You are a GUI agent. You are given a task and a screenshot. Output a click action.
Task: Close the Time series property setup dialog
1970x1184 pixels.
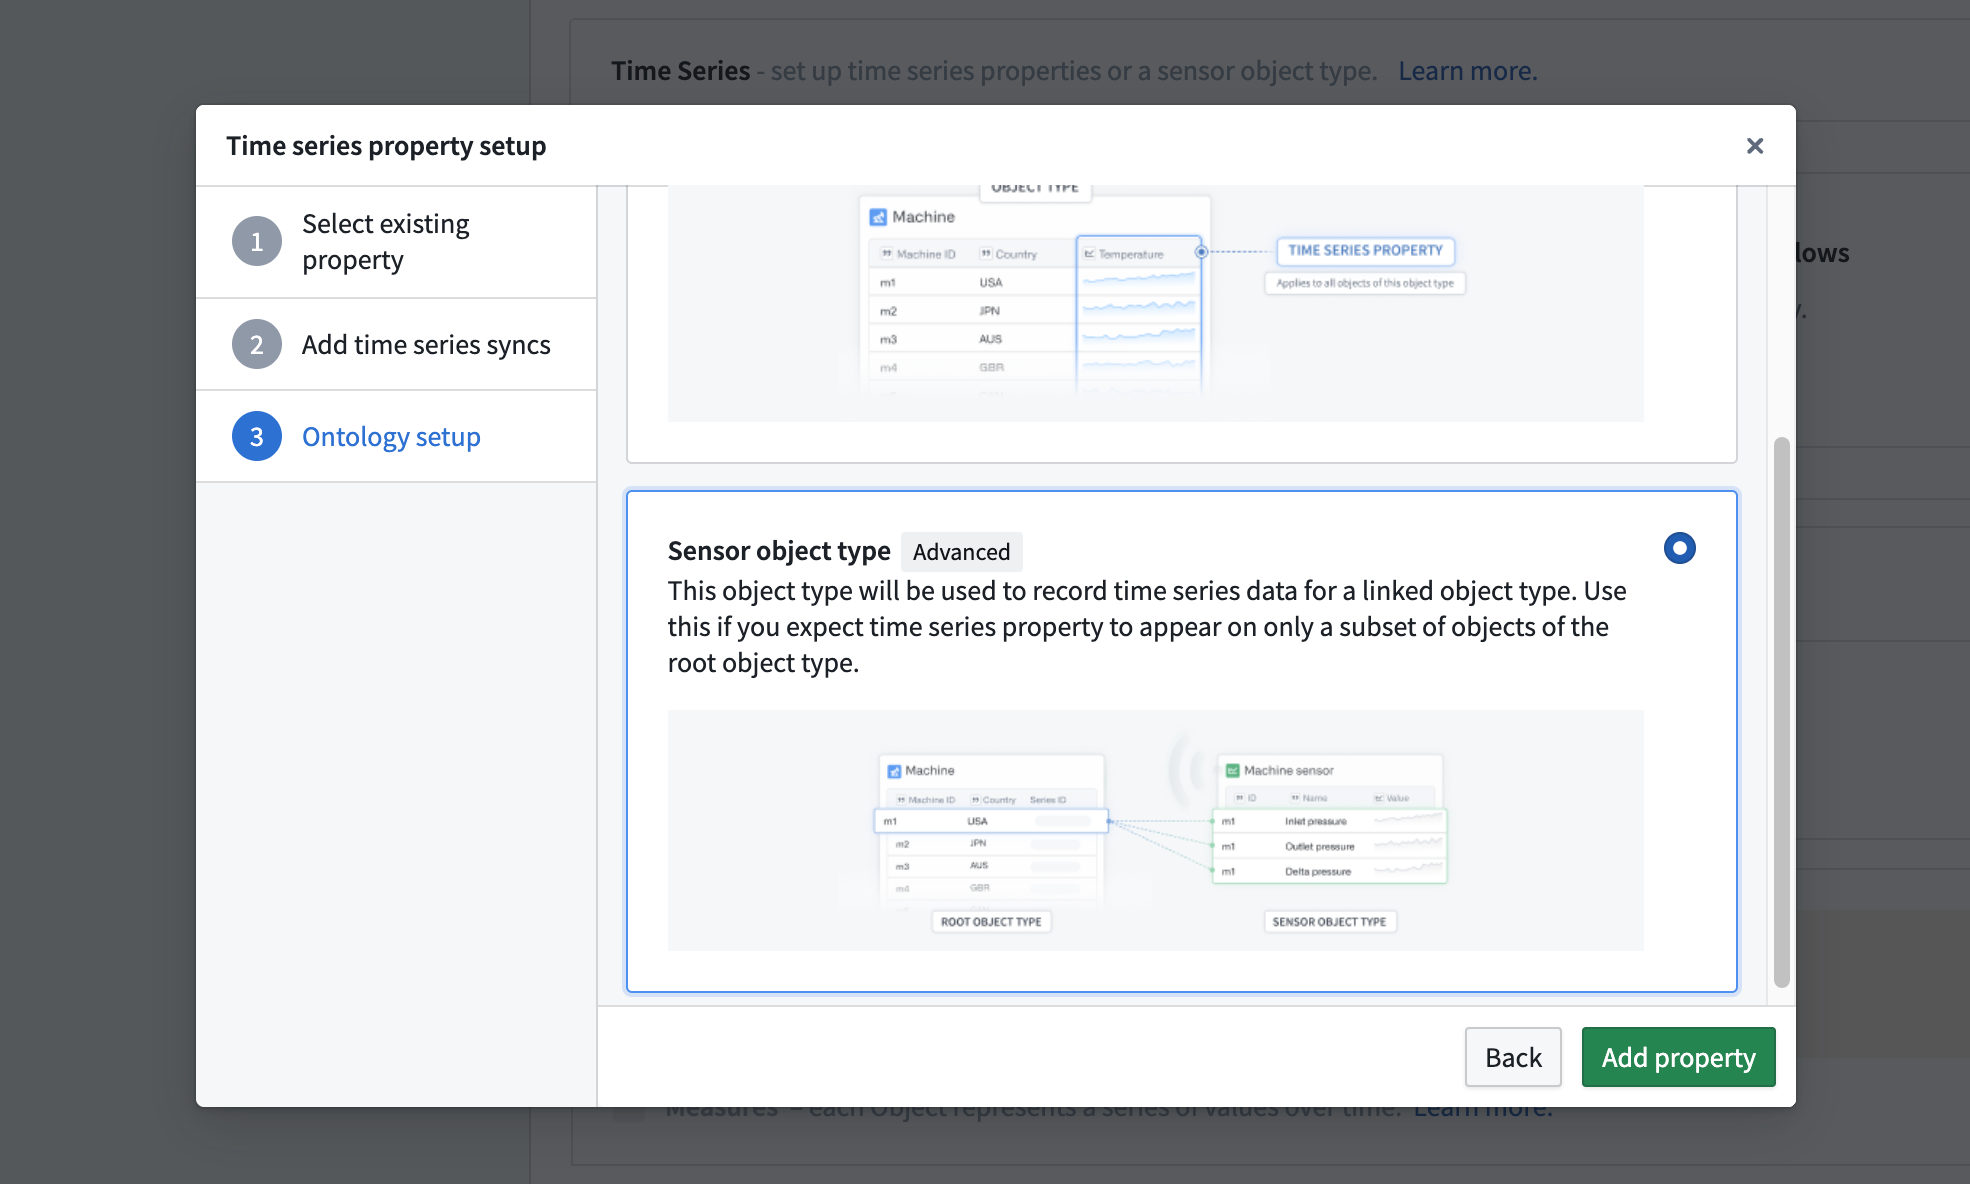pyautogui.click(x=1754, y=146)
